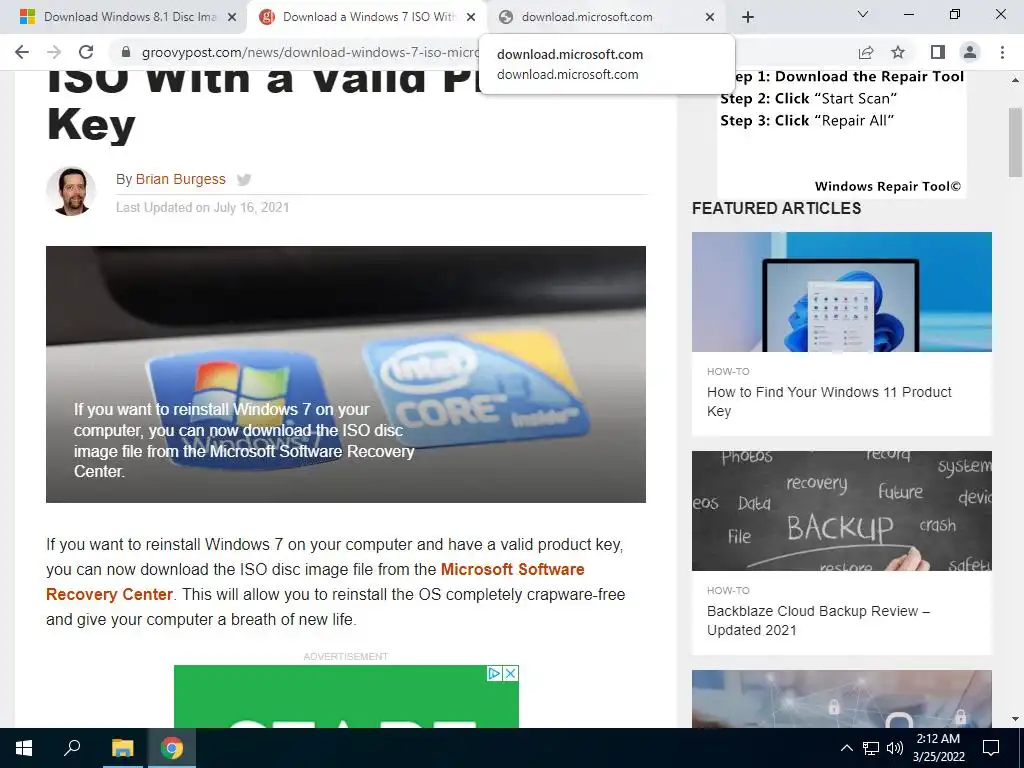
Task: Share this page via share icon
Action: point(866,52)
